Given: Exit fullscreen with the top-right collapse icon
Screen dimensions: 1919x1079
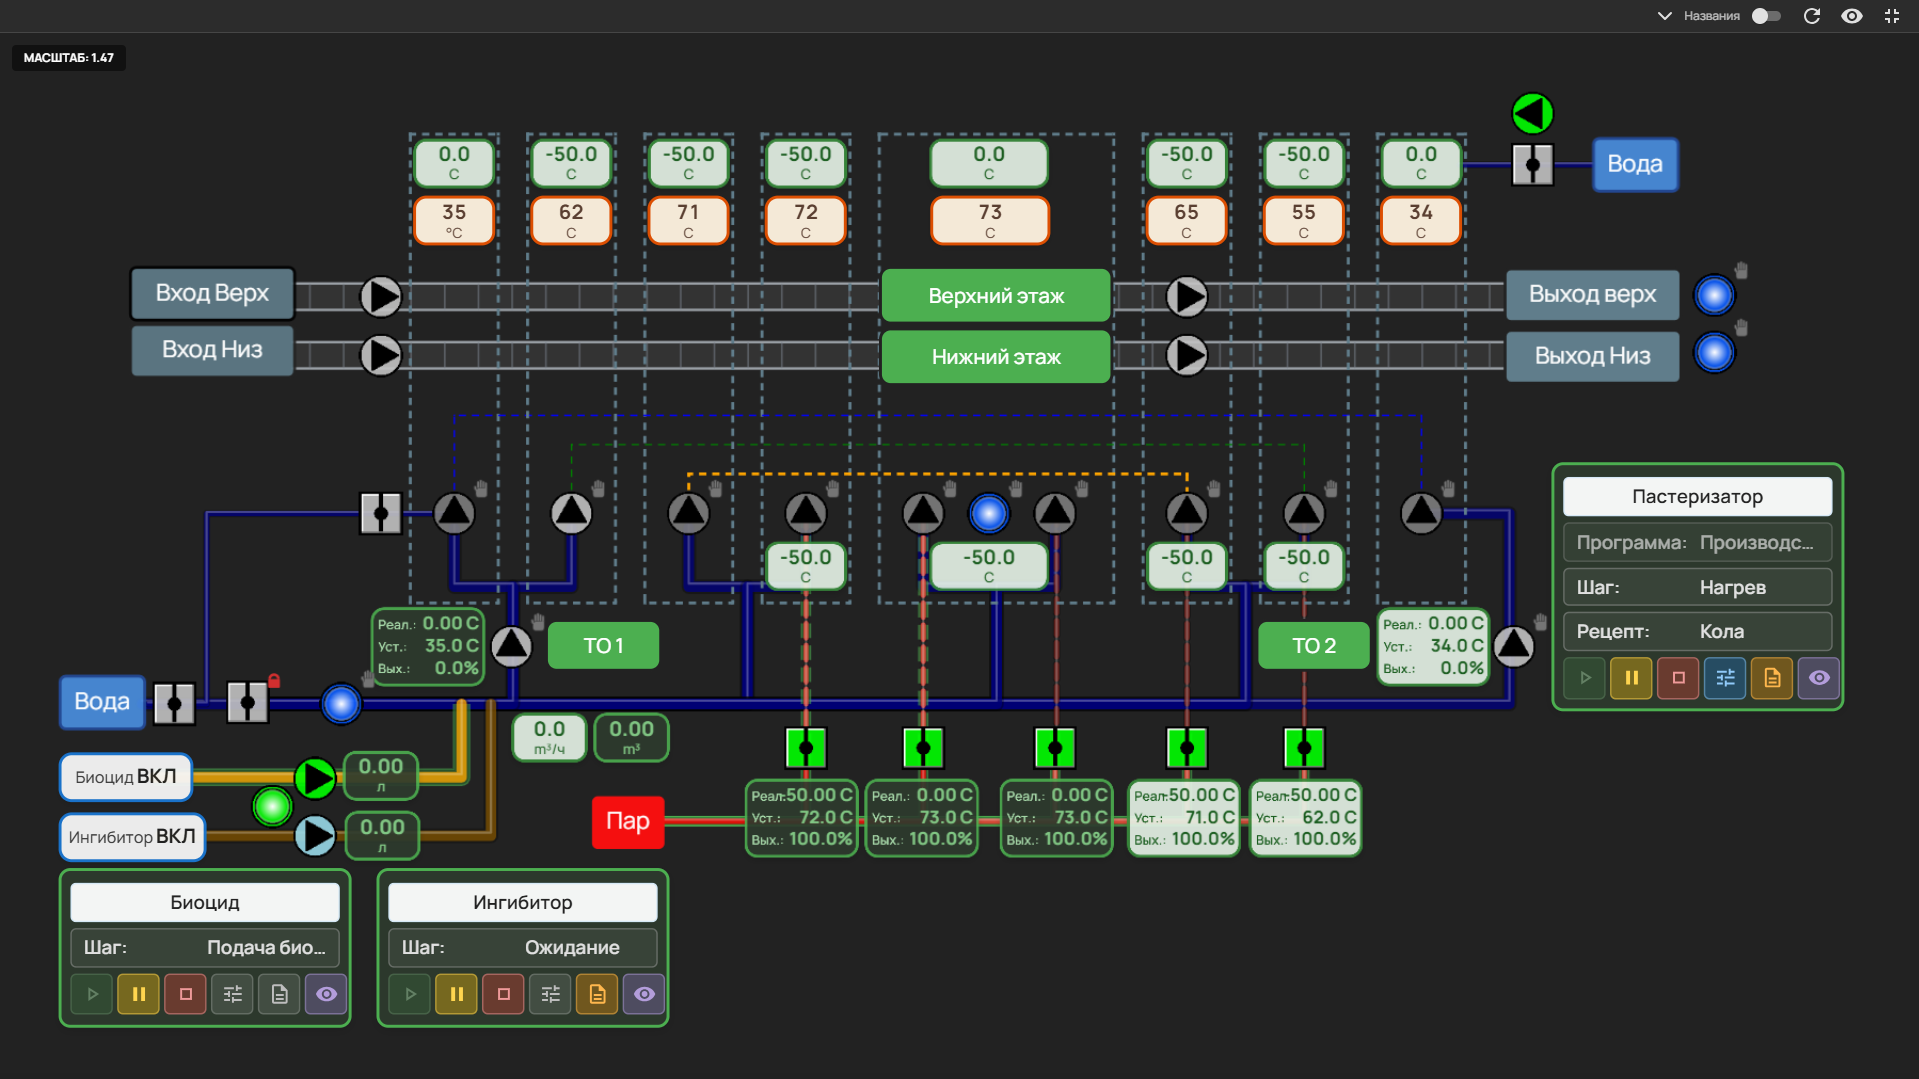Looking at the screenshot, I should [x=1892, y=16].
